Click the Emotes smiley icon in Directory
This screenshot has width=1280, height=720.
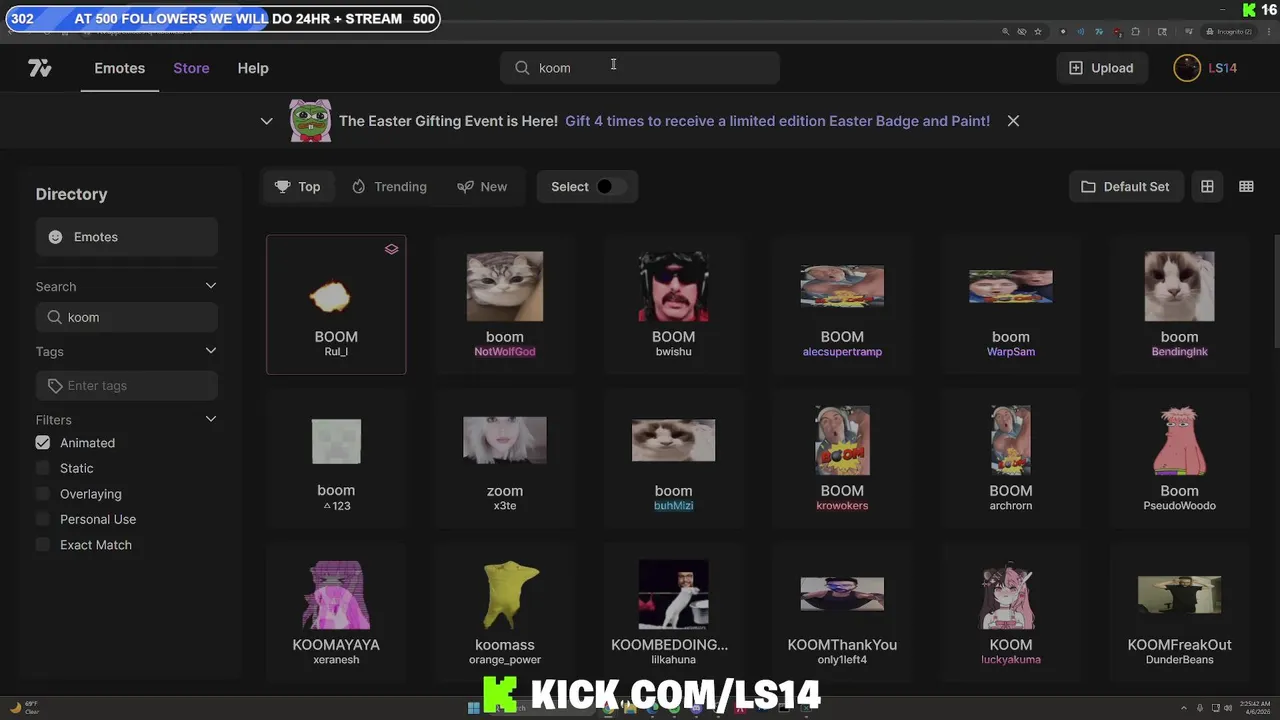(x=55, y=237)
